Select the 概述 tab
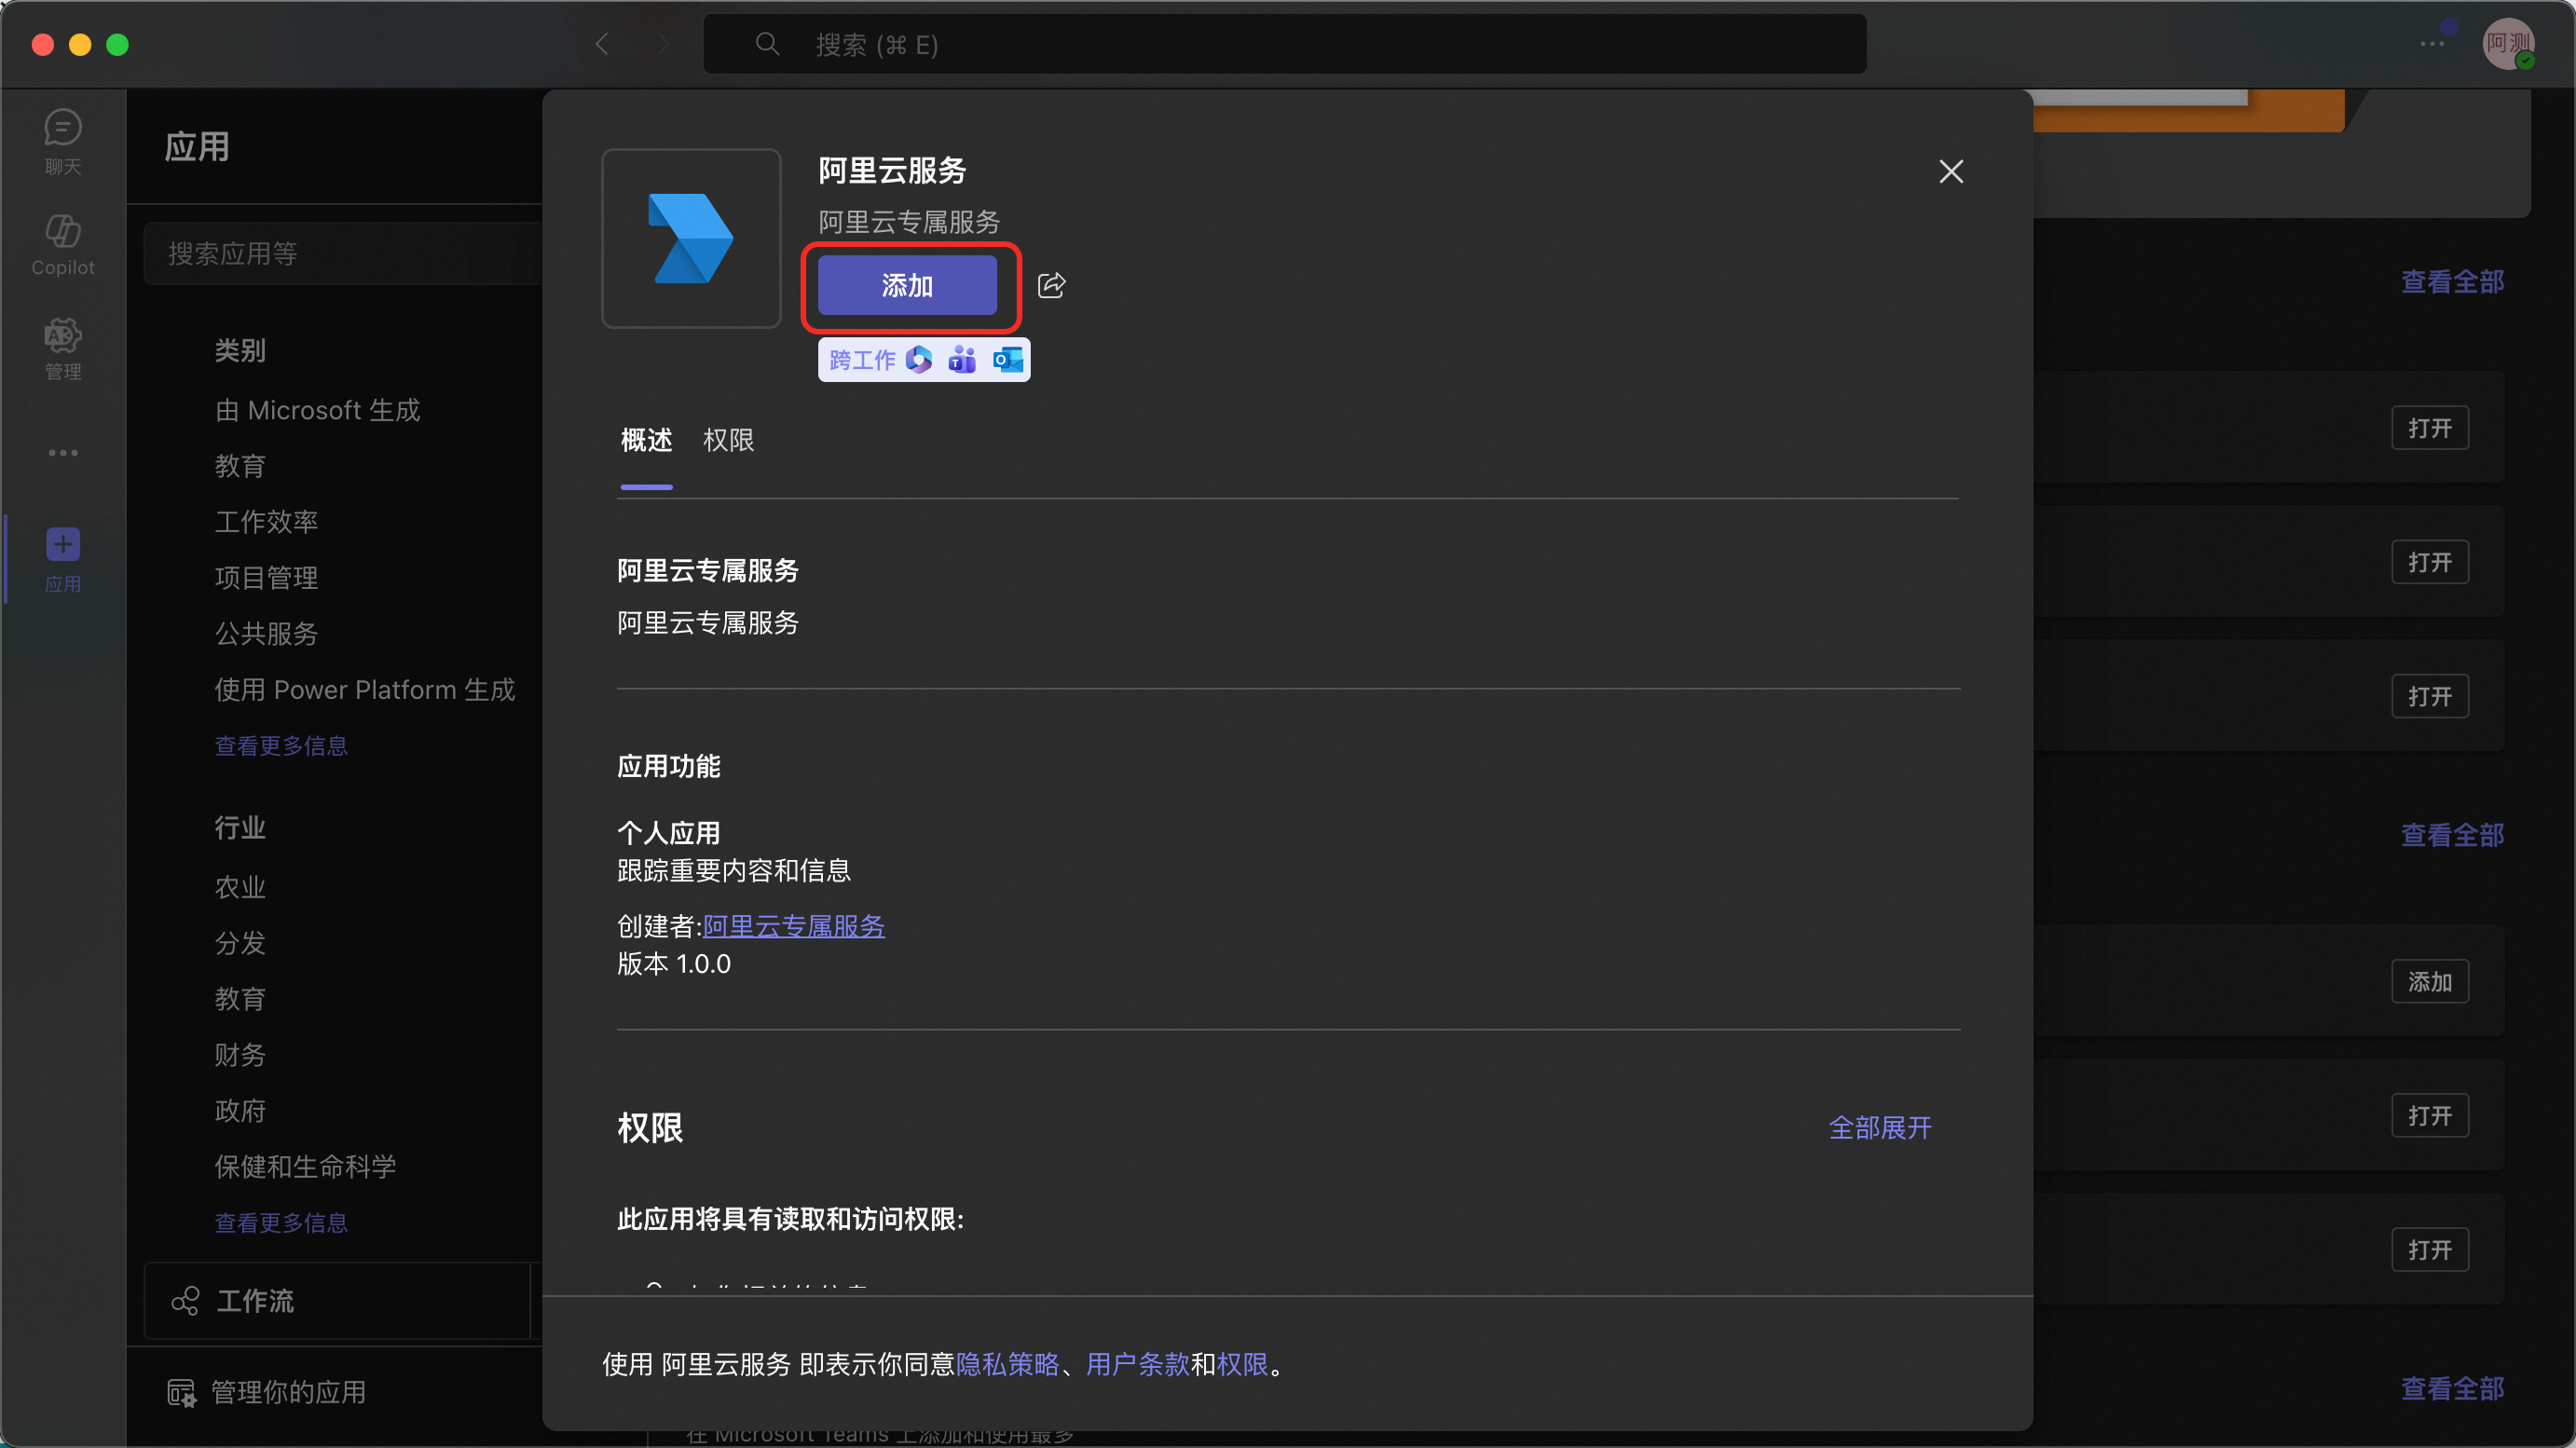This screenshot has width=2576, height=1448. pyautogui.click(x=646, y=440)
